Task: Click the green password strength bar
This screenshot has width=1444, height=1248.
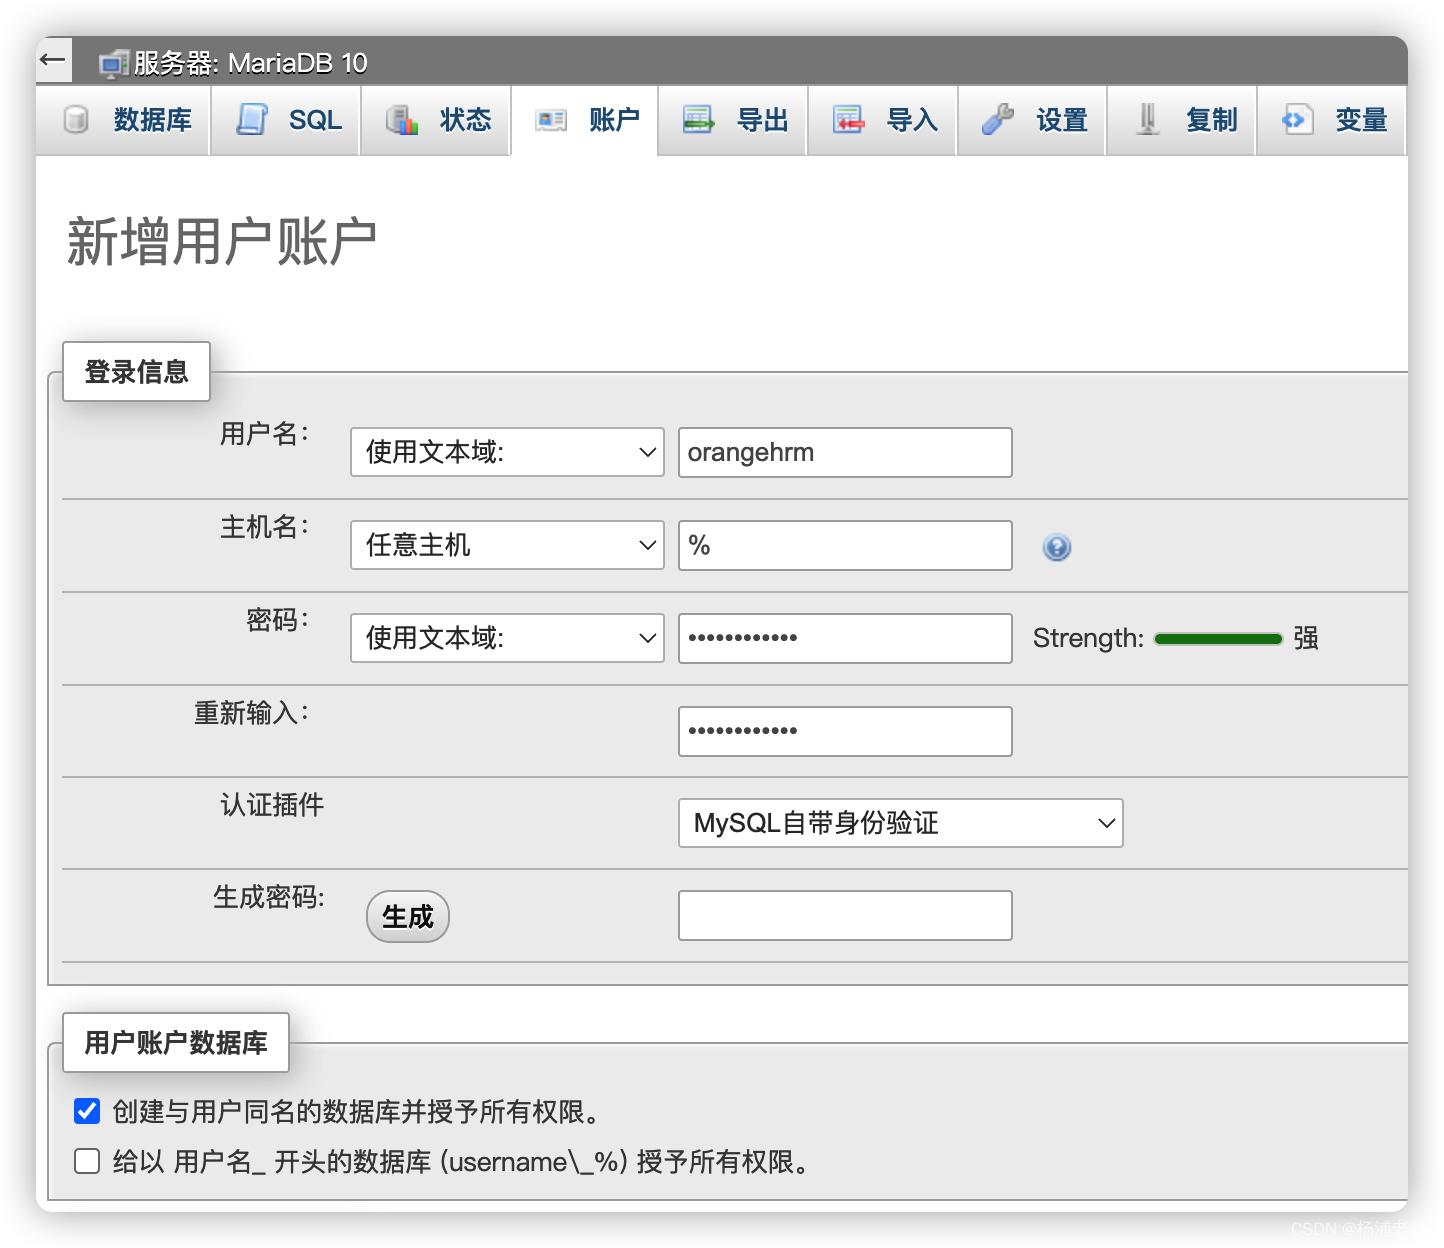Action: pyautogui.click(x=1218, y=639)
